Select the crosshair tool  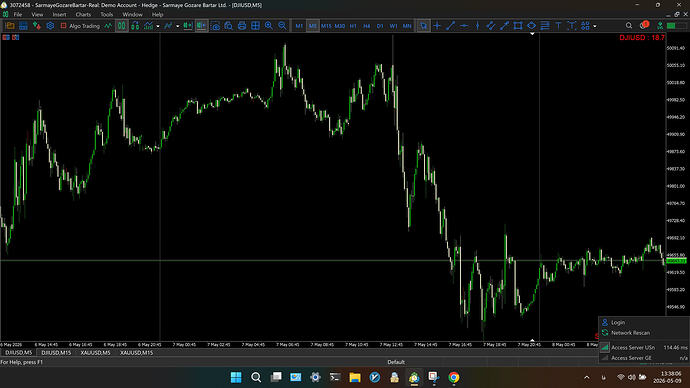437,26
